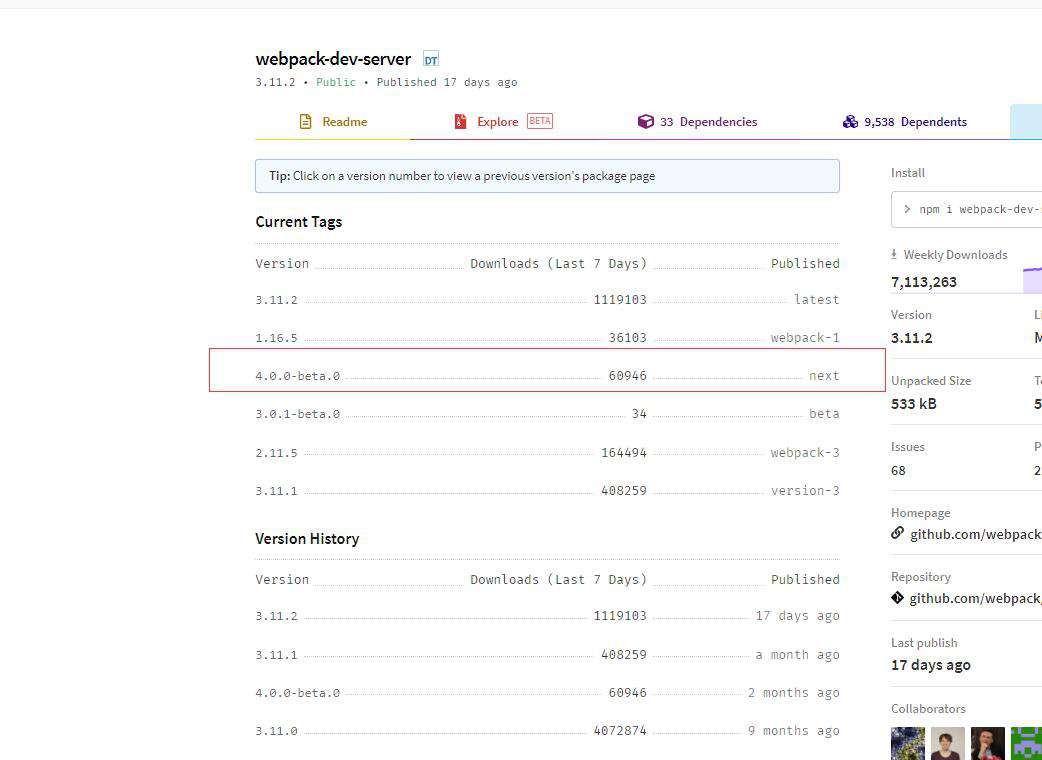The height and width of the screenshot is (760, 1042).
Task: Switch to the Explore tab
Action: coord(503,122)
